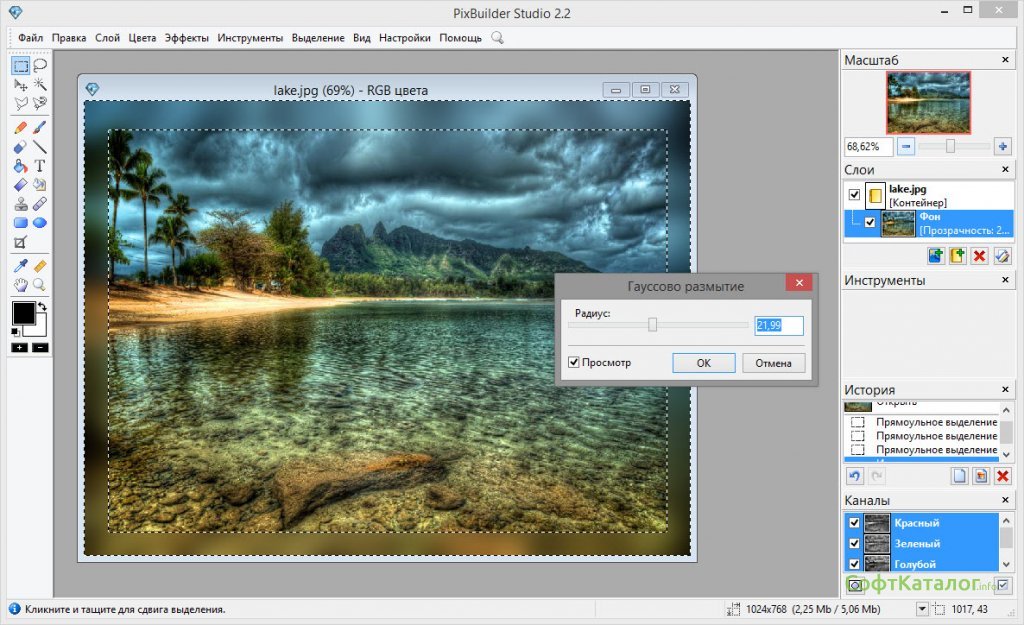Image resolution: width=1024 pixels, height=625 pixels.
Task: Click the Отмена cancel button
Action: coord(773,363)
